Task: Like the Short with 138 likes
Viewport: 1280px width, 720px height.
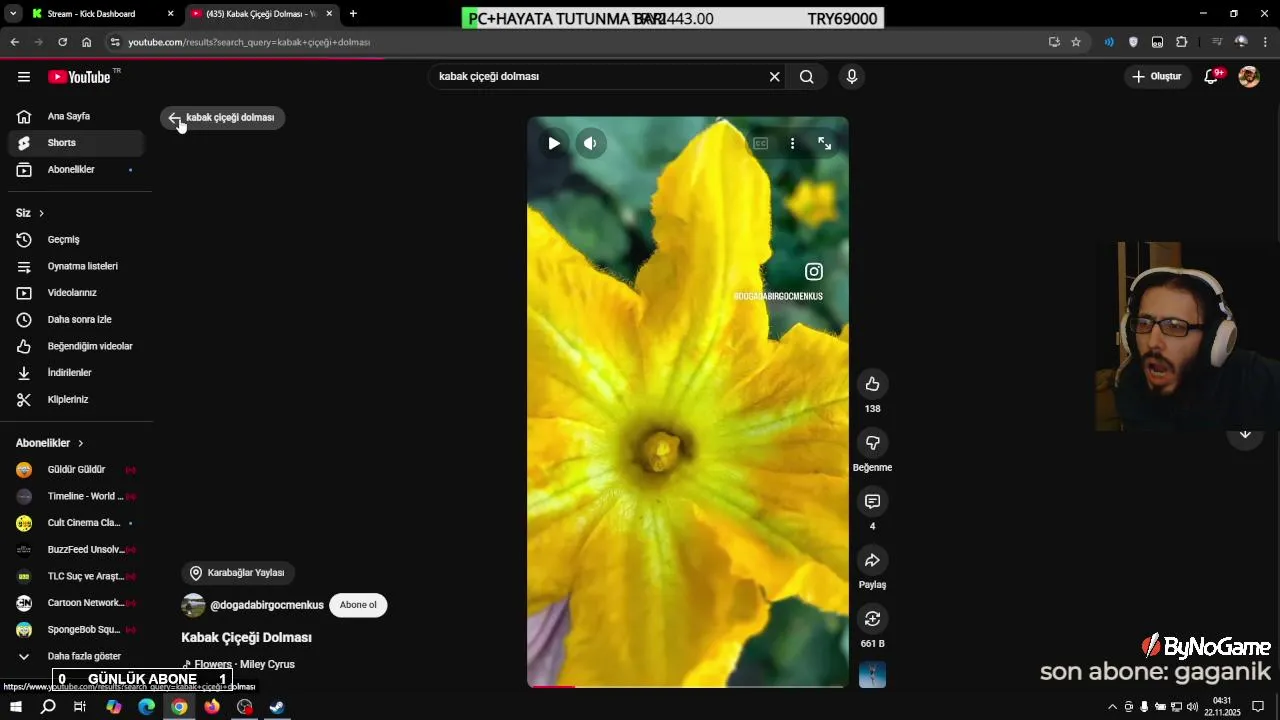Action: point(872,384)
